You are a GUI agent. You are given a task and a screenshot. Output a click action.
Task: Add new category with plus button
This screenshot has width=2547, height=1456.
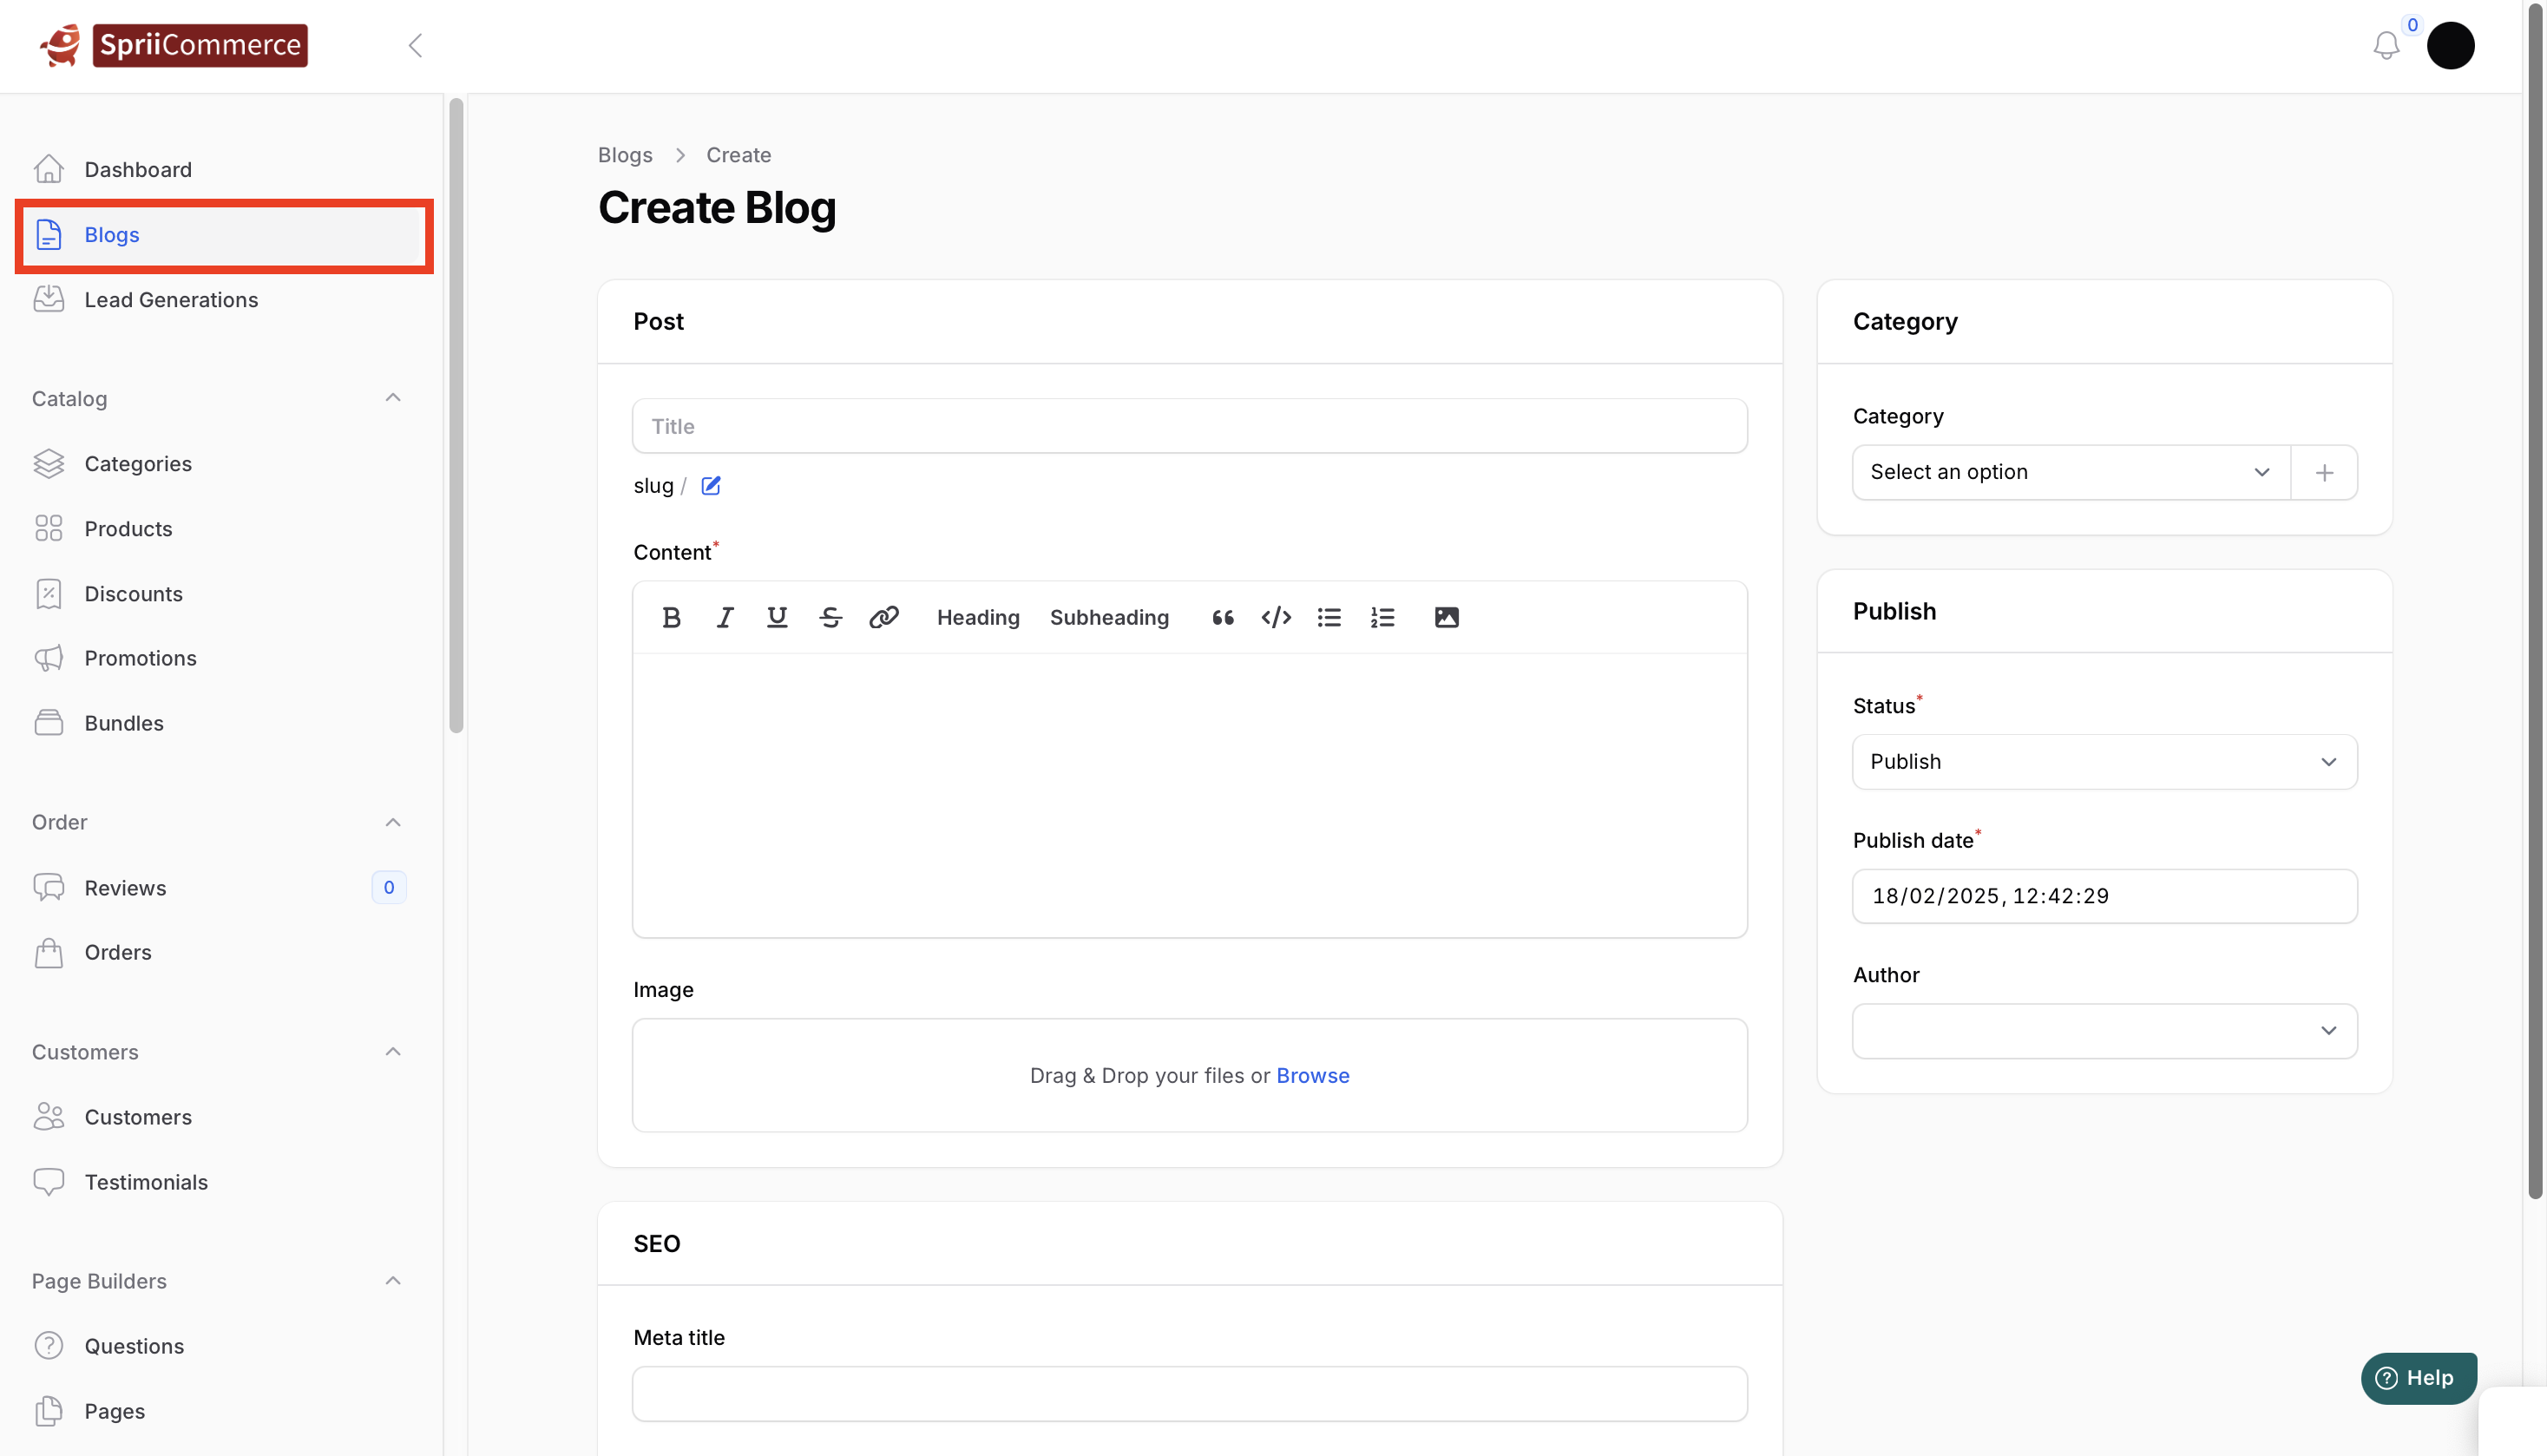point(2324,472)
